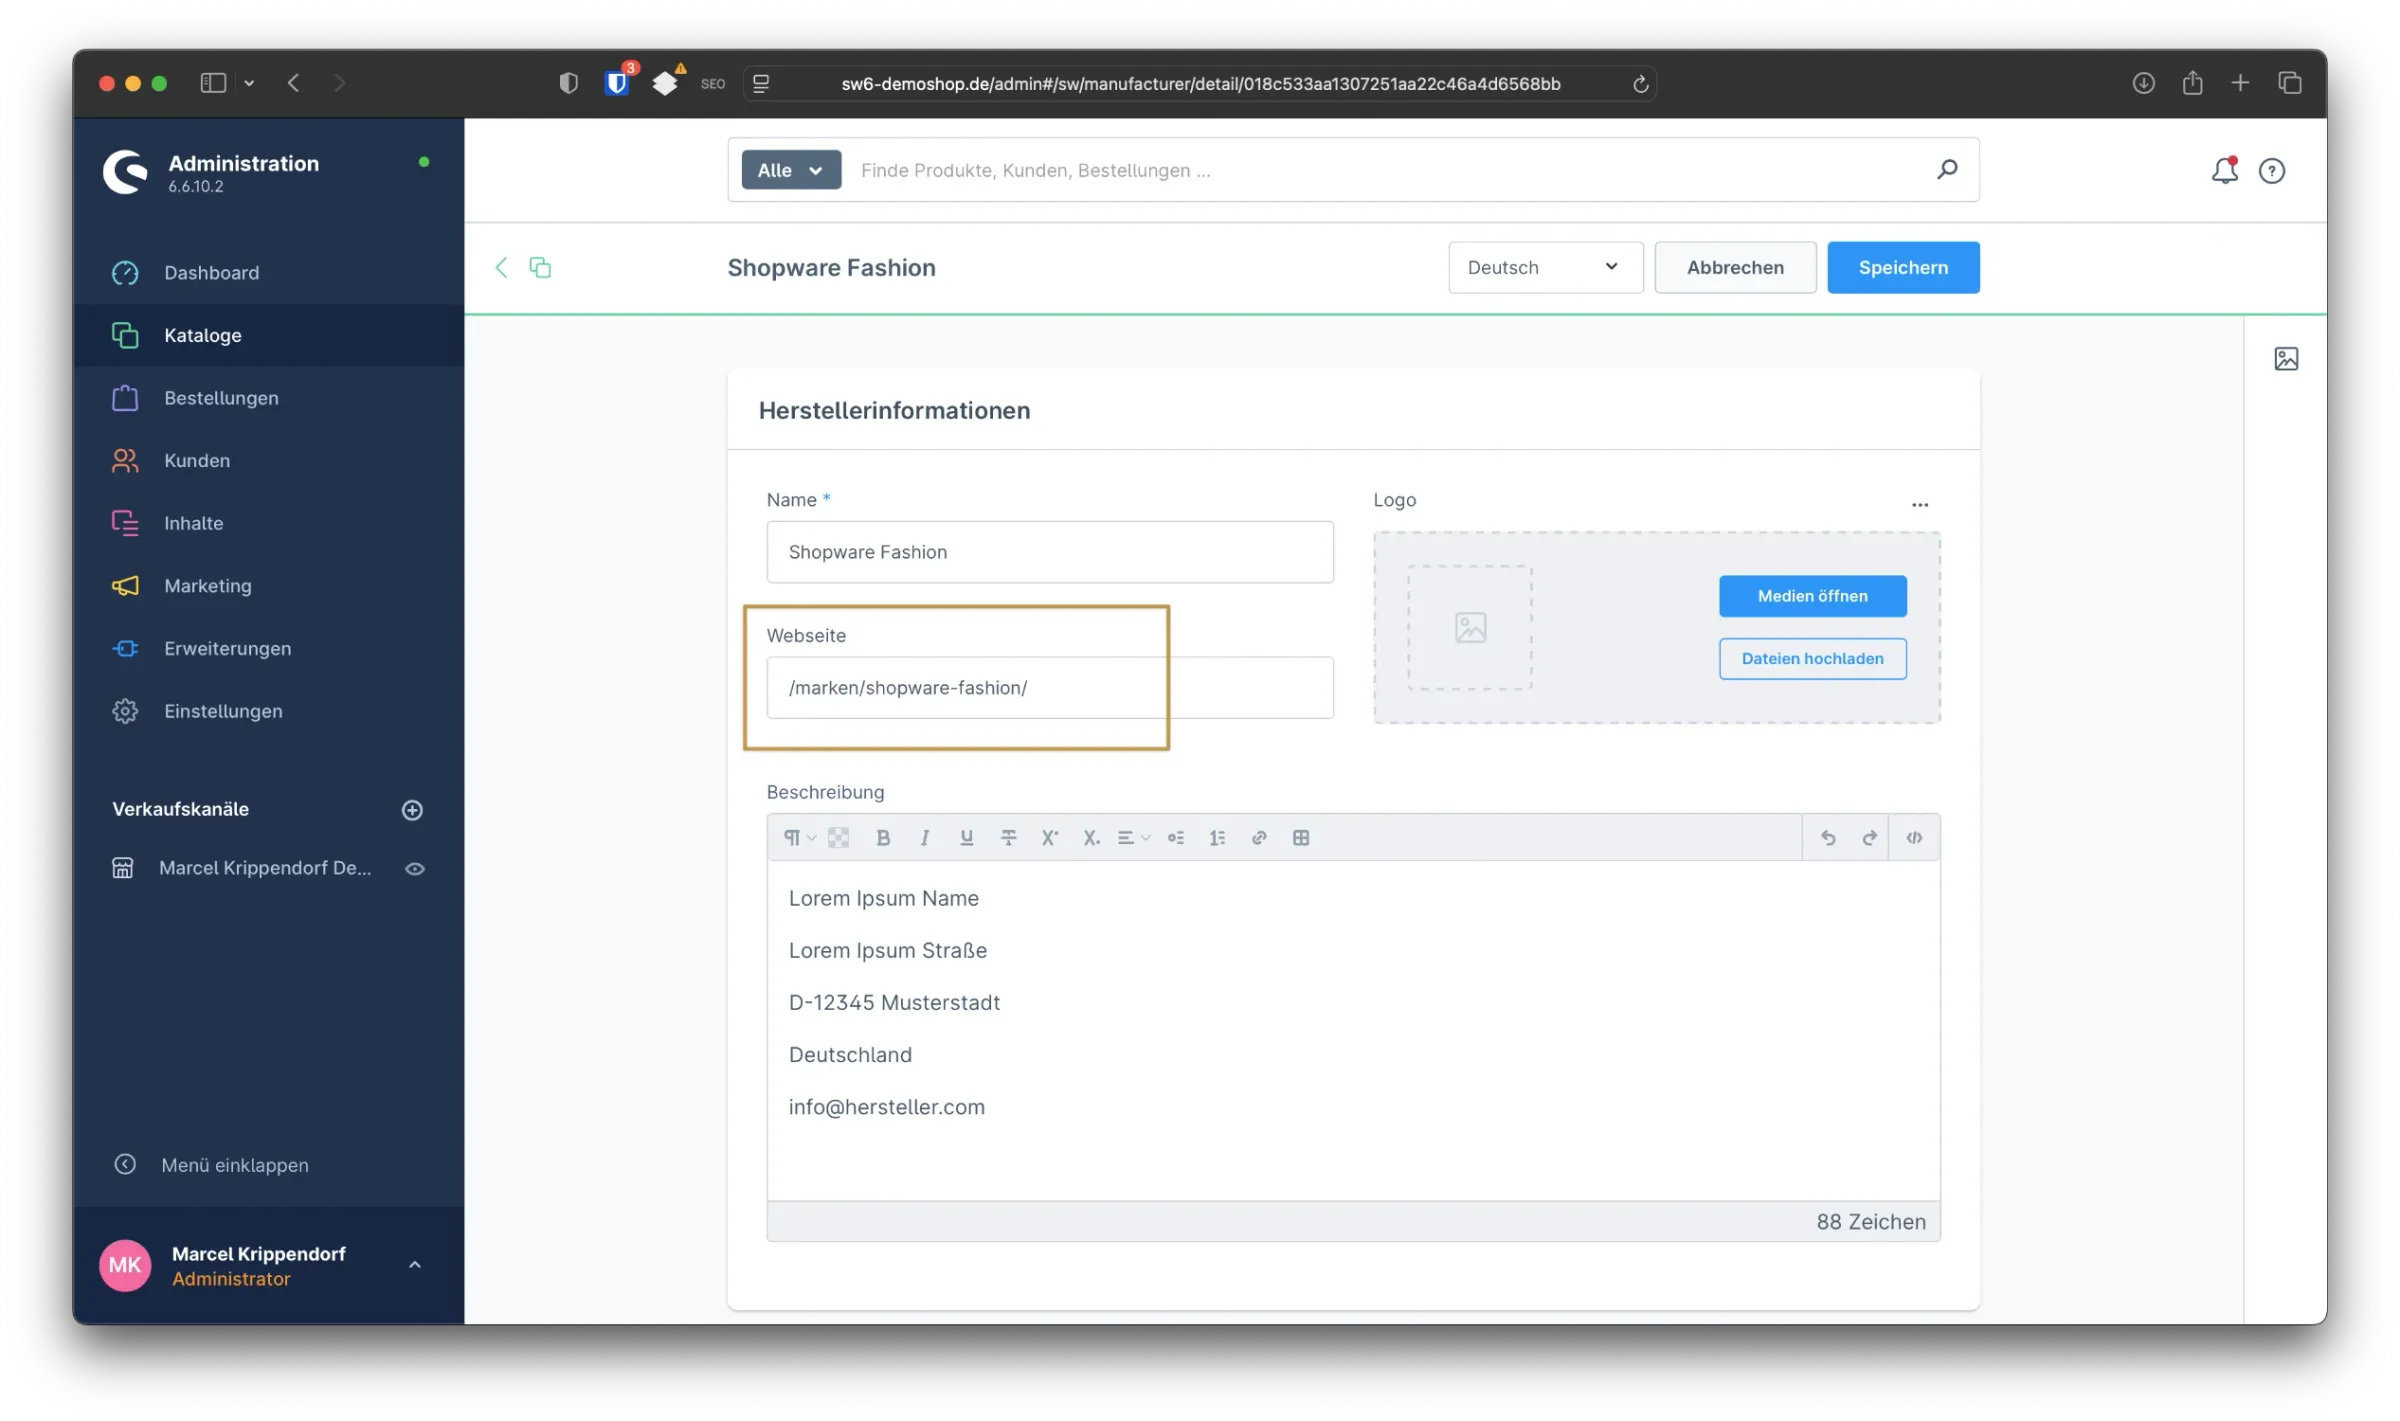The width and height of the screenshot is (2400, 1421).
Task: Toggle the sales channel eye icon
Action: coord(415,868)
